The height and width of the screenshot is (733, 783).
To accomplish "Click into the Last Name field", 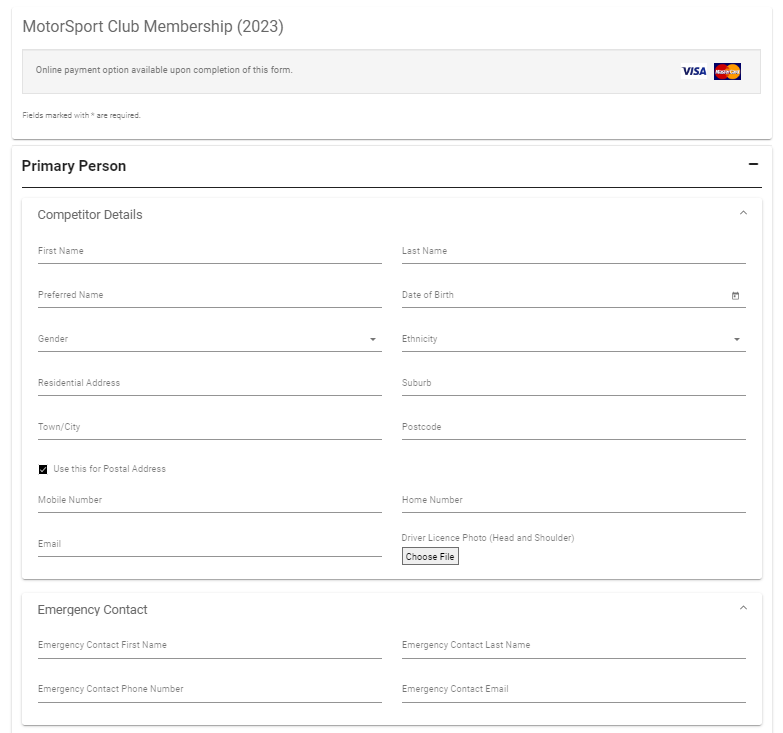I will pos(573,252).
